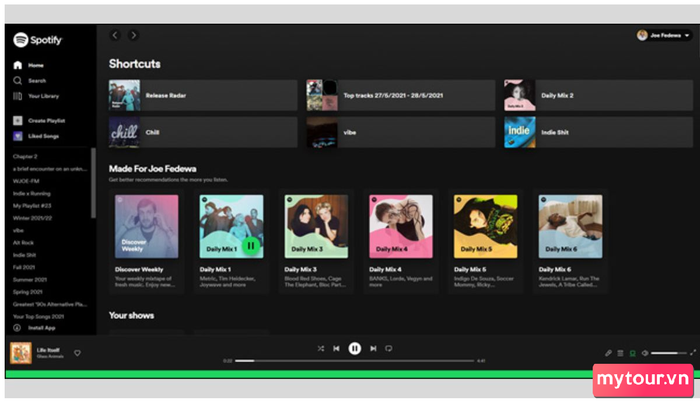Open the Daily Mix 3 cover
Image resolution: width=700 pixels, height=405 pixels.
click(x=316, y=226)
